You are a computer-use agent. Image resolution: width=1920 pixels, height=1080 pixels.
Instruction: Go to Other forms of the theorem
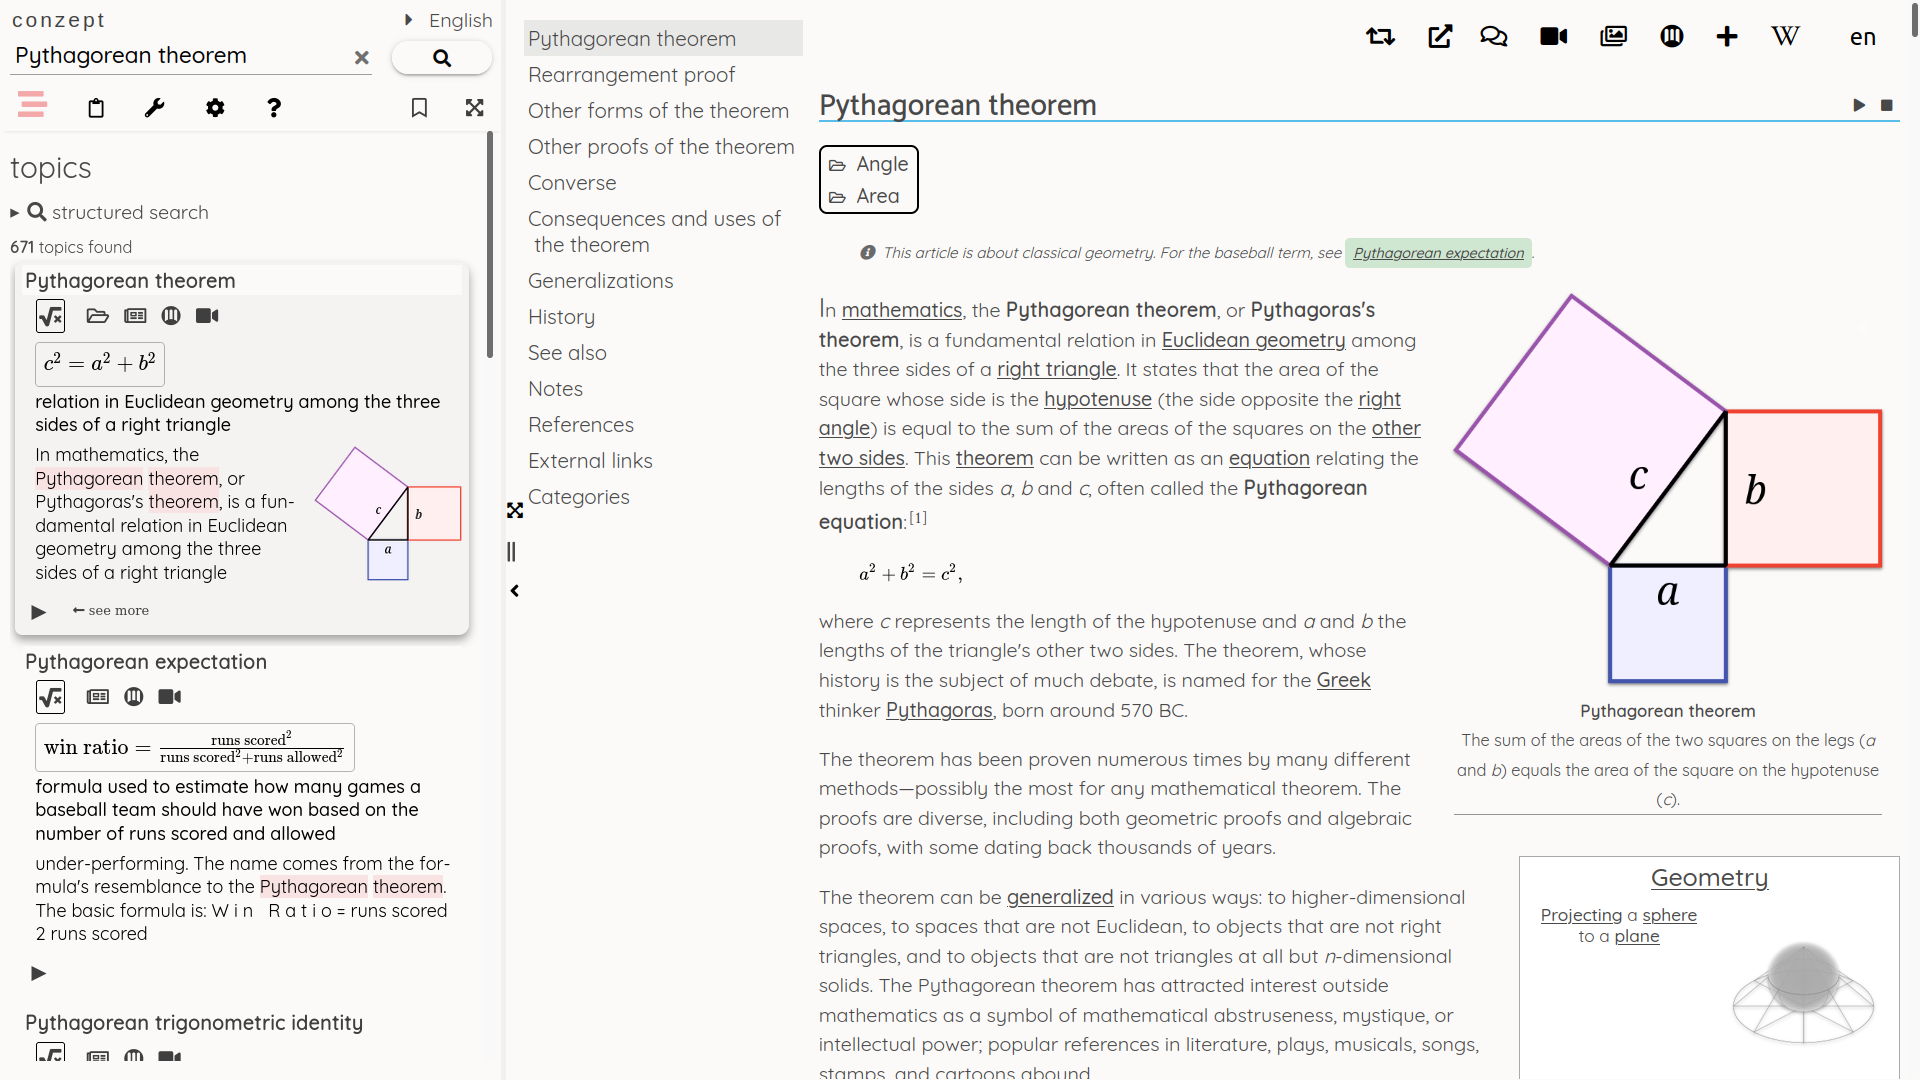[658, 111]
